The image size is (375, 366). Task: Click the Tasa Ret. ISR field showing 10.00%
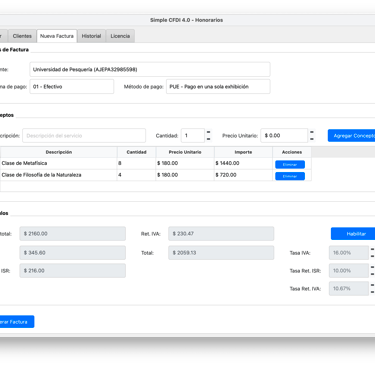(349, 271)
